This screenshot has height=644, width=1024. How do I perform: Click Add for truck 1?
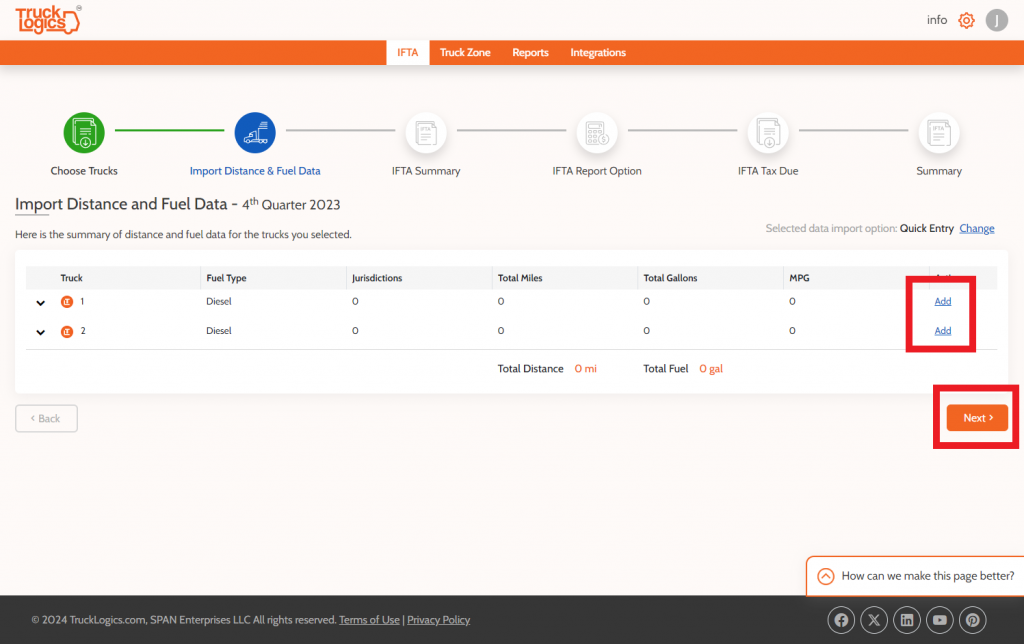tap(942, 301)
